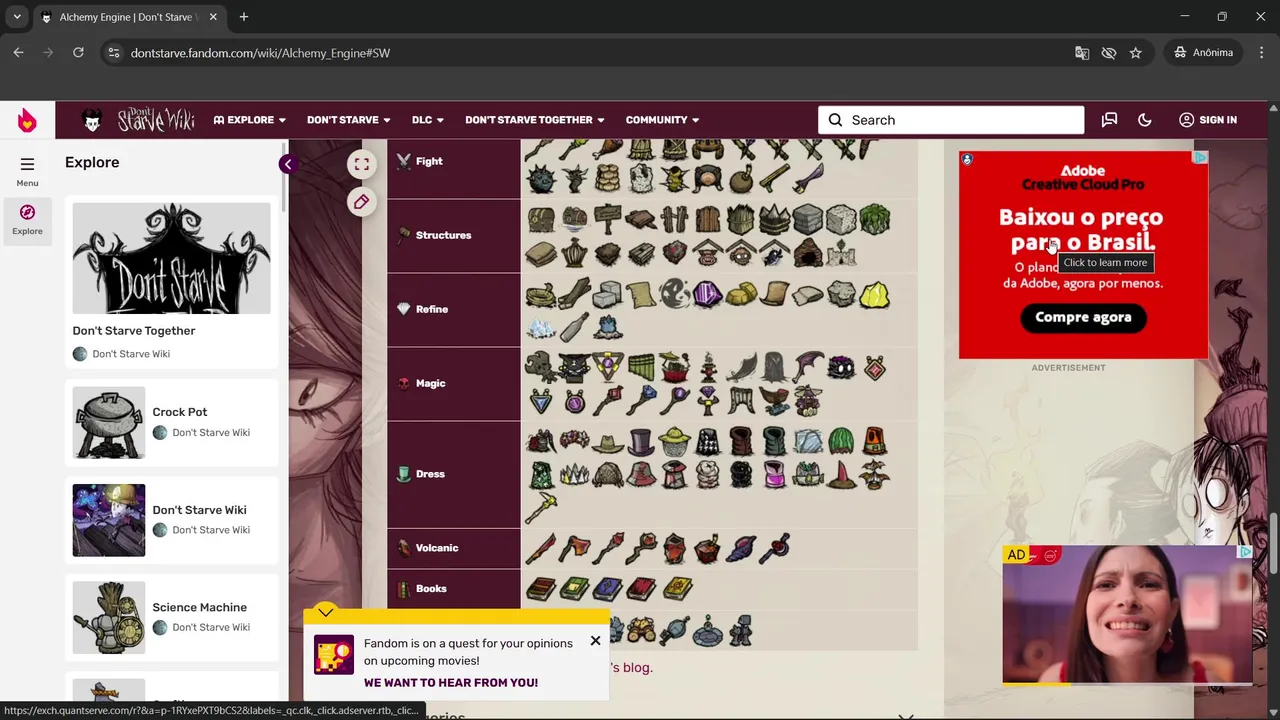Open the Empty Bottle icon in Refine
The height and width of the screenshot is (720, 1280).
(x=575, y=327)
